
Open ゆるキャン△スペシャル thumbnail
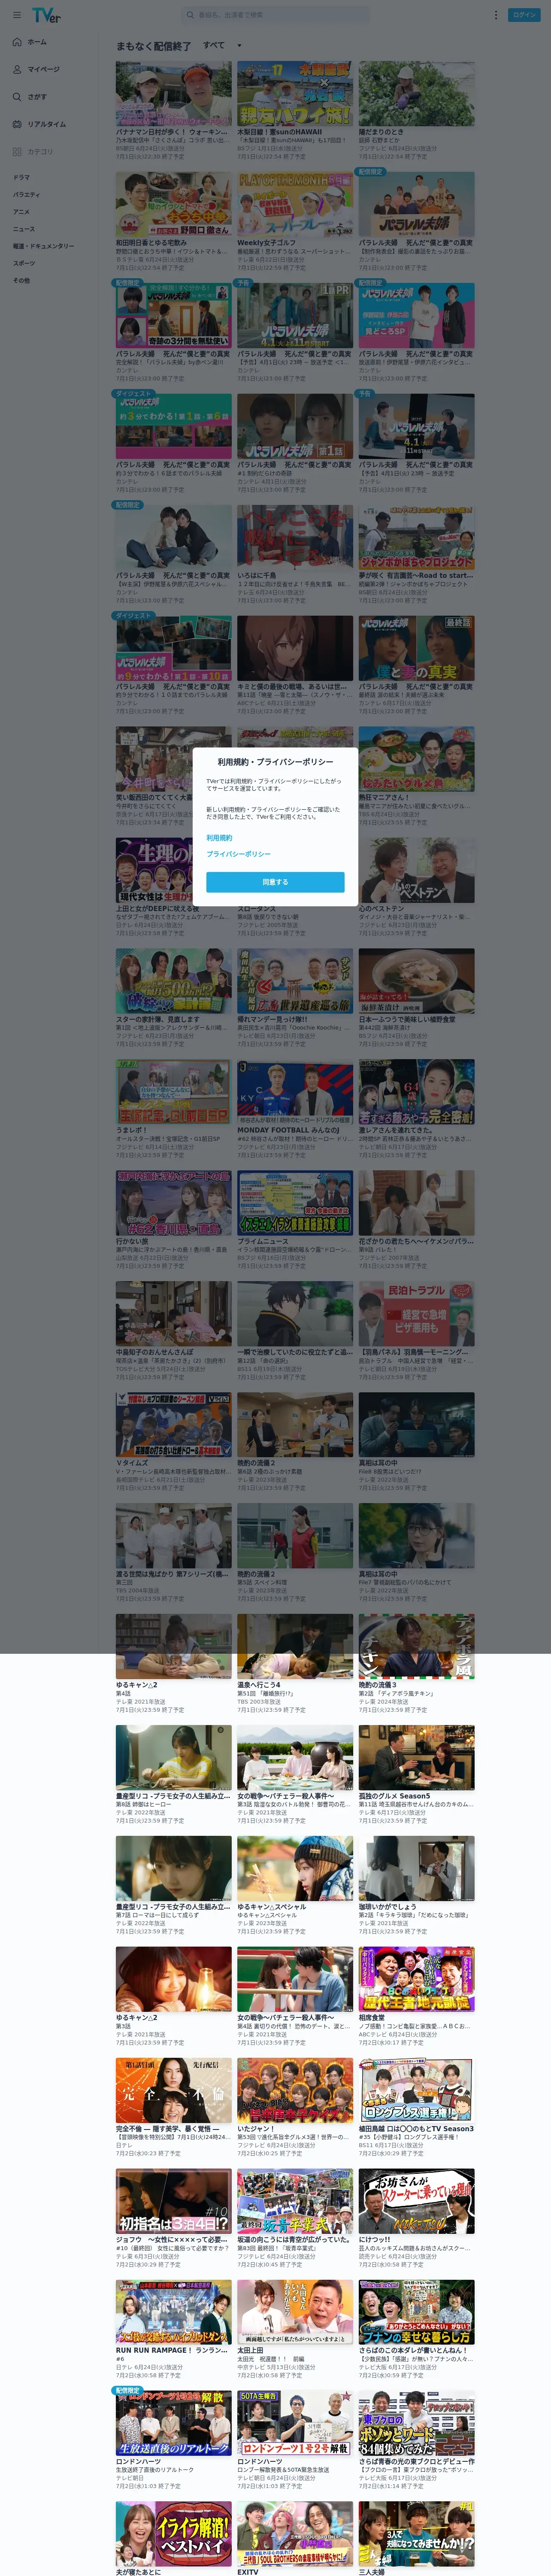pos(295,1868)
